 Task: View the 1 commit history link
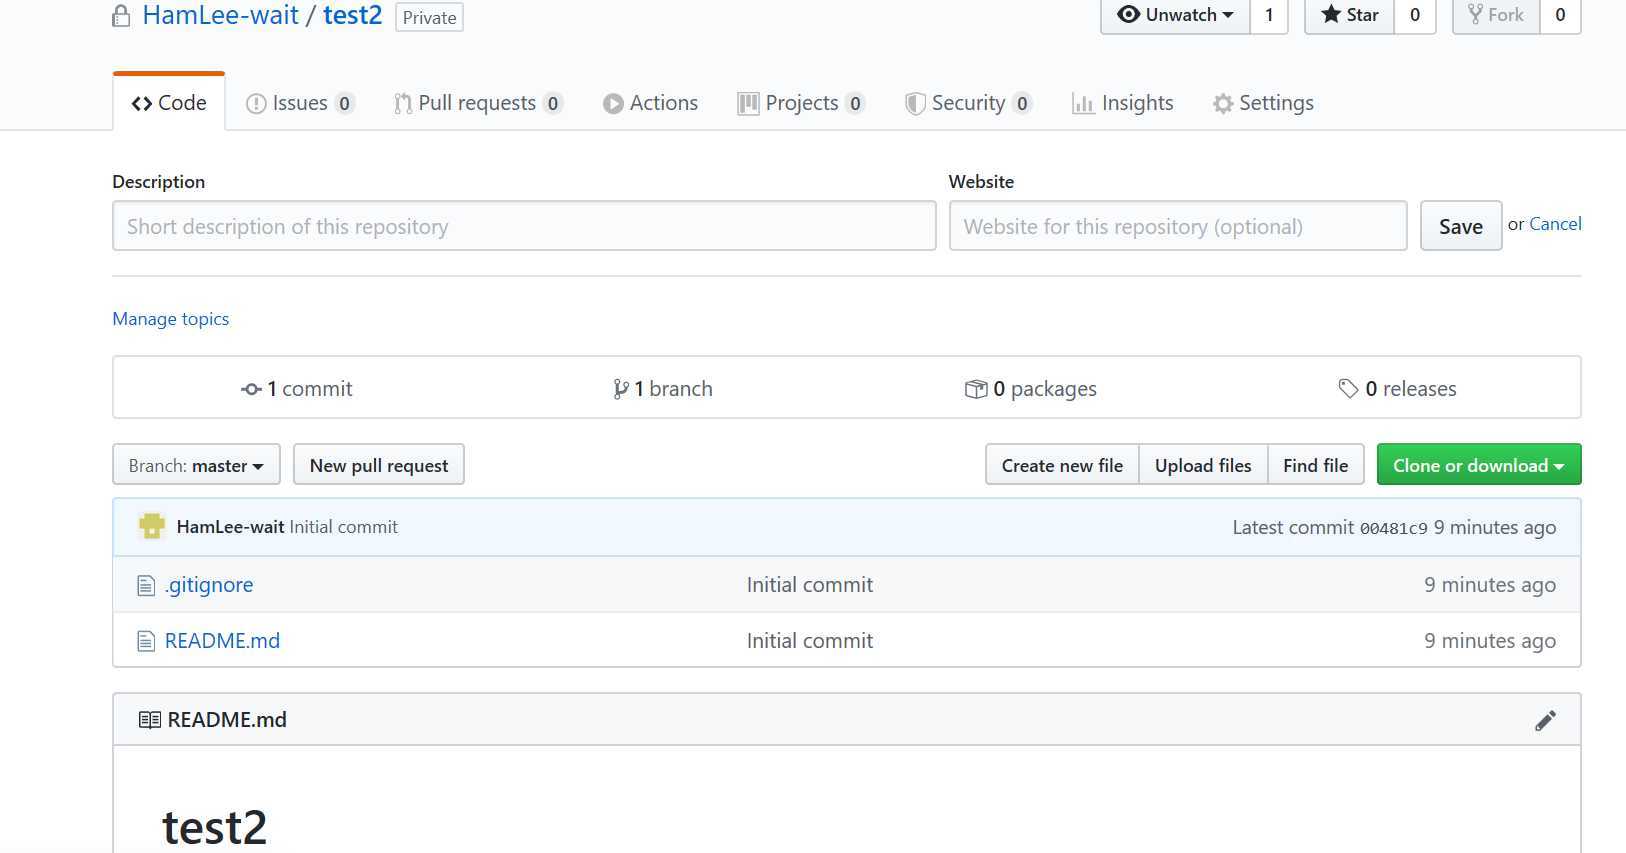click(x=297, y=389)
